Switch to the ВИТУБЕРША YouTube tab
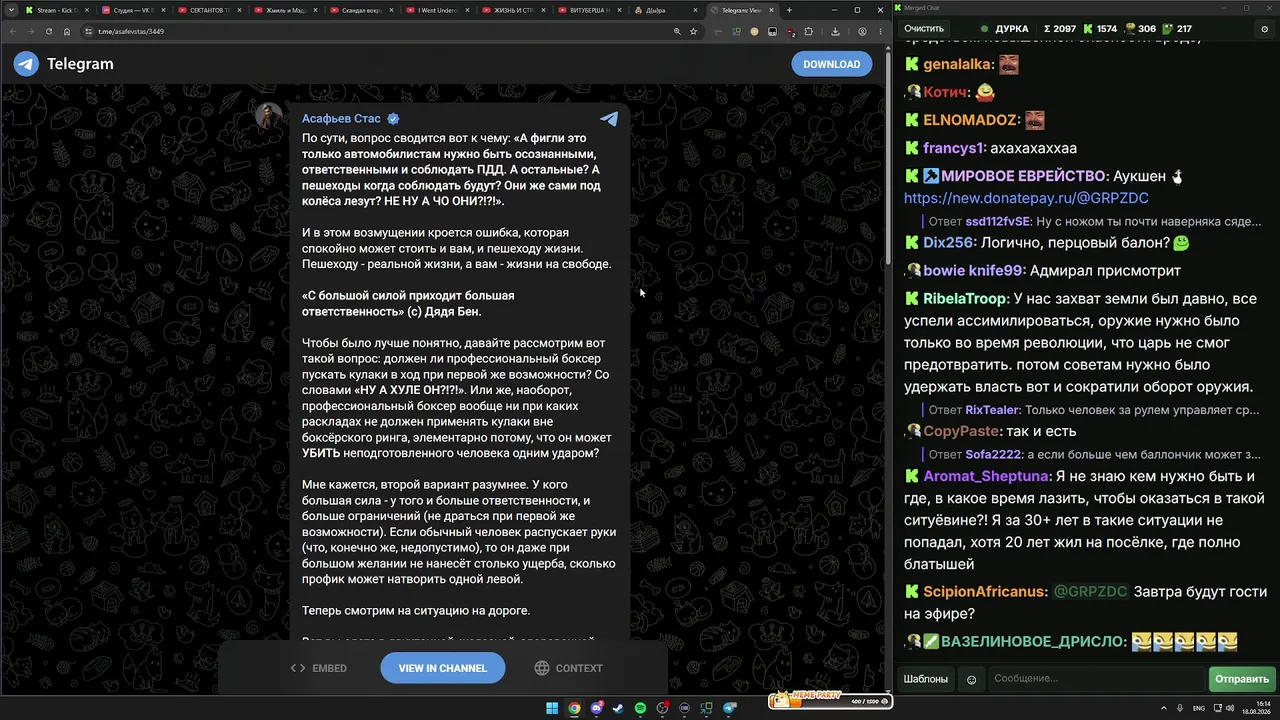 pos(588,10)
